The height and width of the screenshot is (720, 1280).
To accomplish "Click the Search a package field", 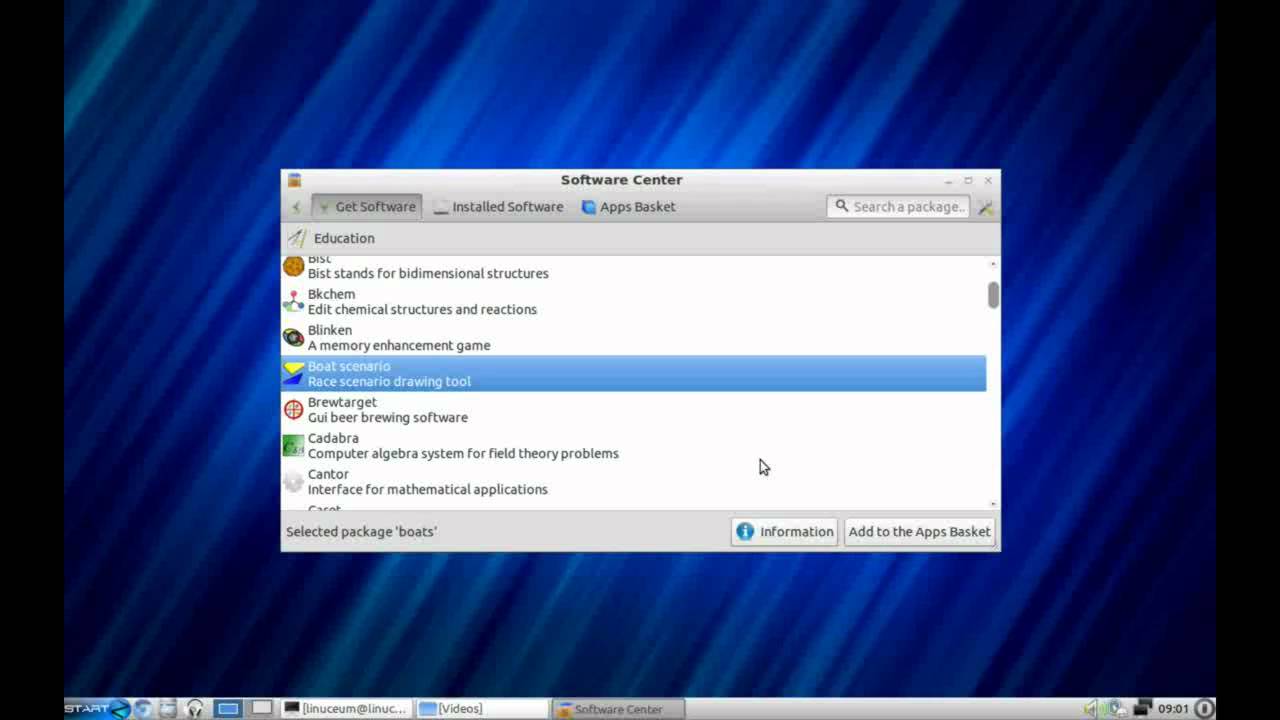I will click(x=898, y=207).
